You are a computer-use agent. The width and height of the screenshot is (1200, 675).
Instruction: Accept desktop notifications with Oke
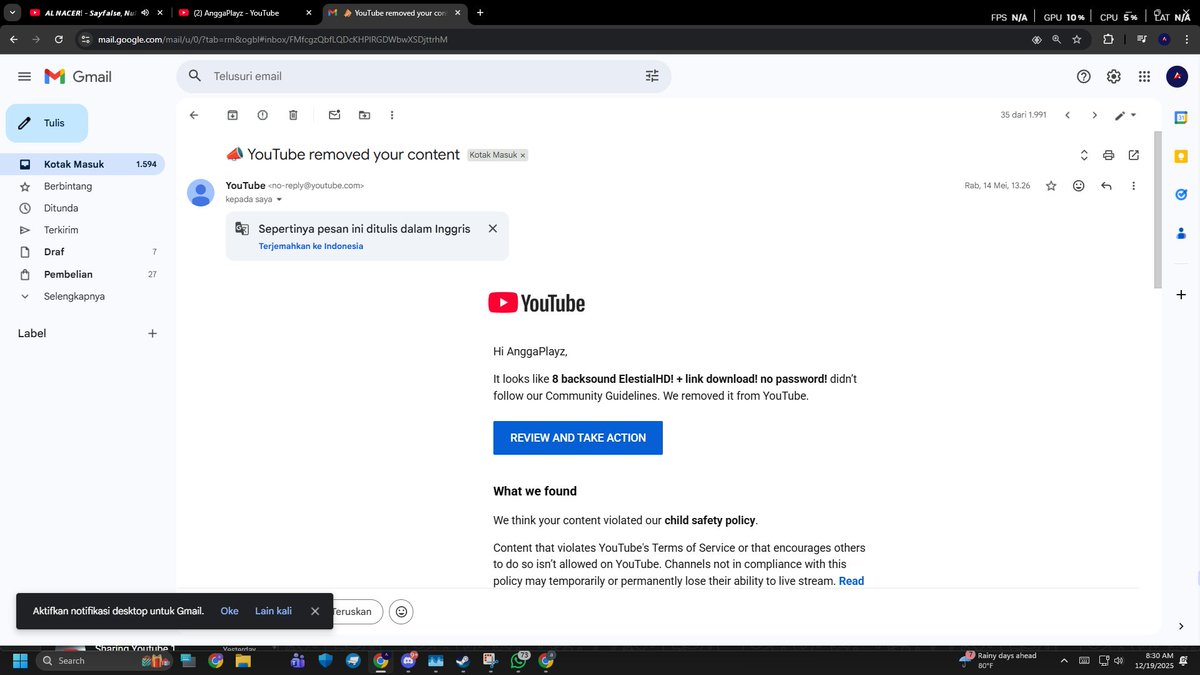[x=229, y=611]
